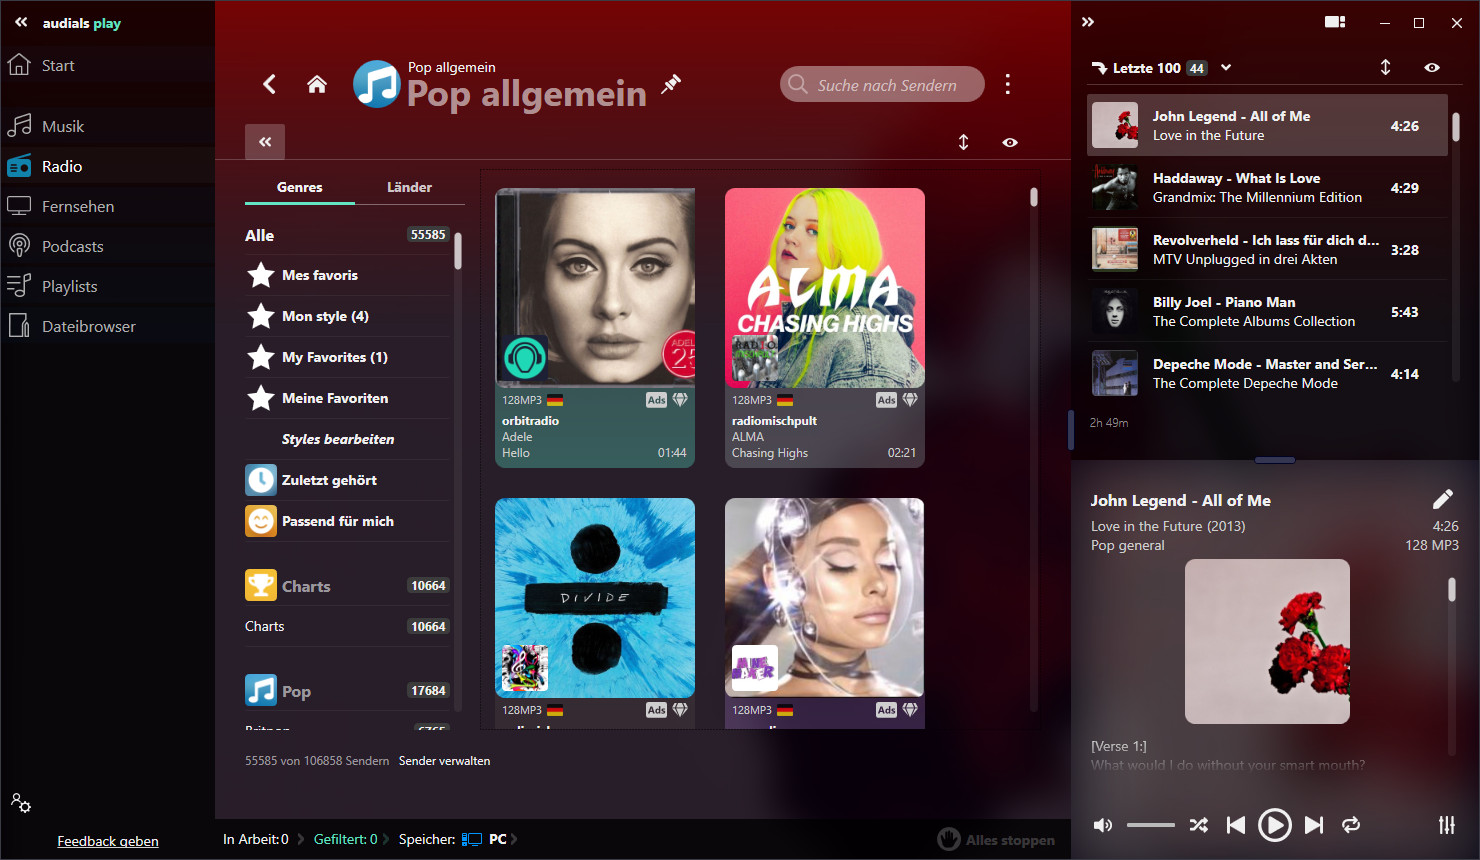Mute audio with speaker icon
1480x860 pixels.
click(x=1103, y=825)
